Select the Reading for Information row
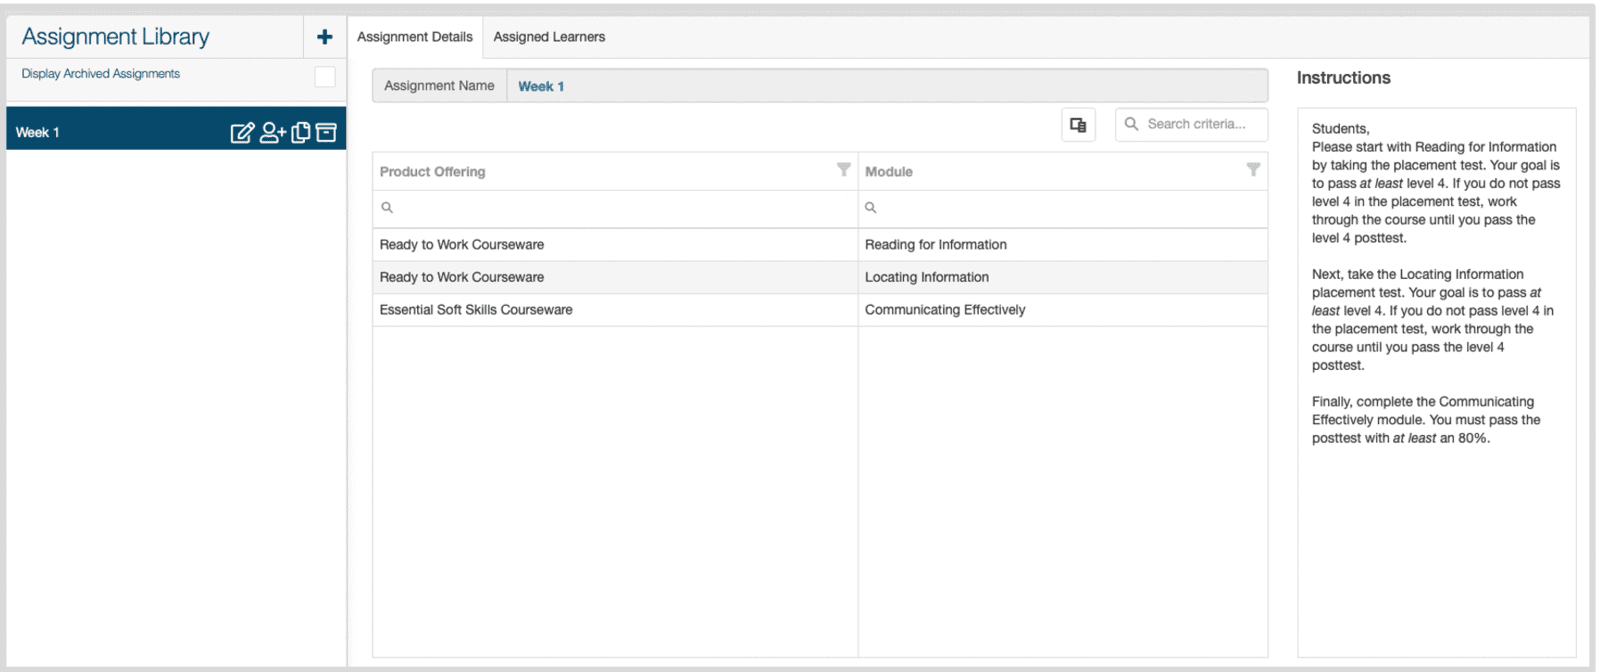1600x672 pixels. click(936, 245)
